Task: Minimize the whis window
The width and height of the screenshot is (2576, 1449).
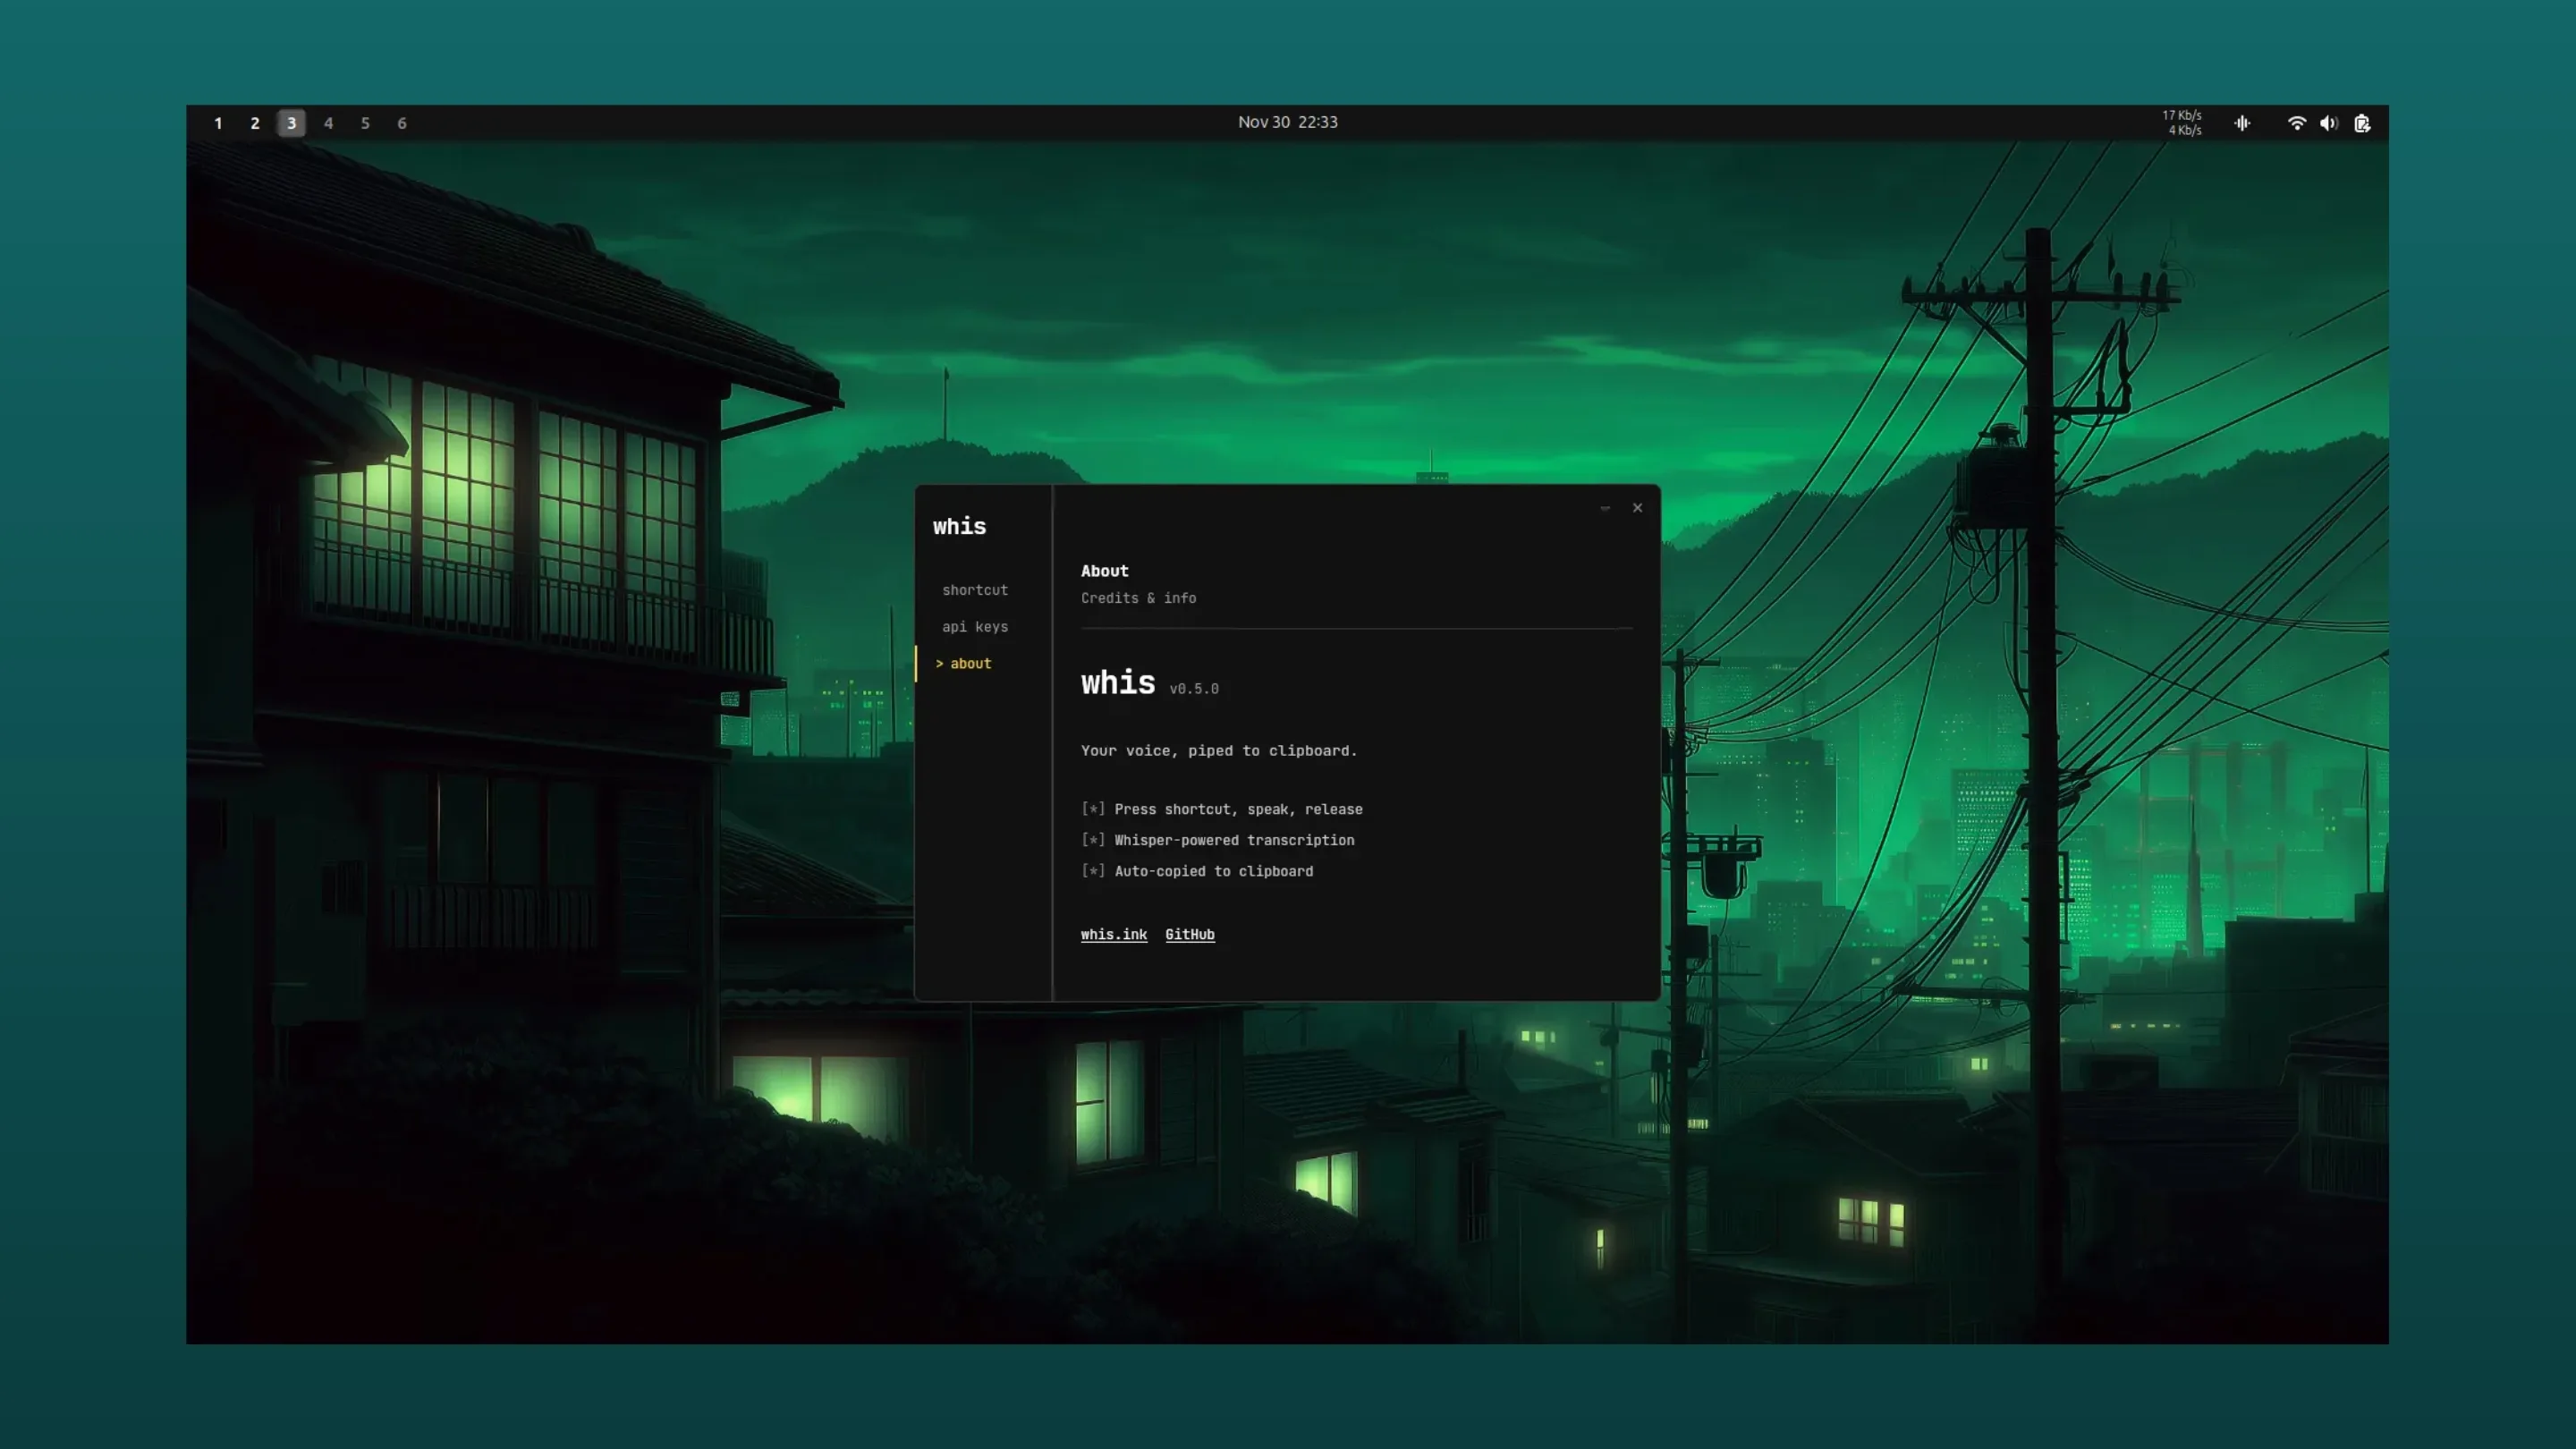Action: pyautogui.click(x=1605, y=508)
